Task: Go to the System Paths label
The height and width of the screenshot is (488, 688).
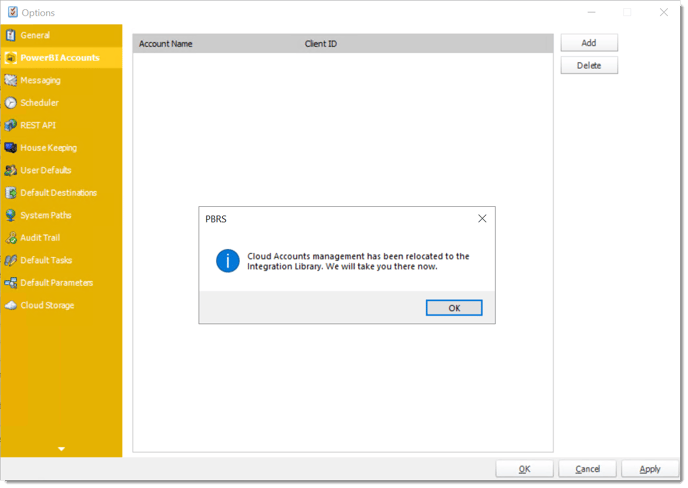Action: point(46,215)
